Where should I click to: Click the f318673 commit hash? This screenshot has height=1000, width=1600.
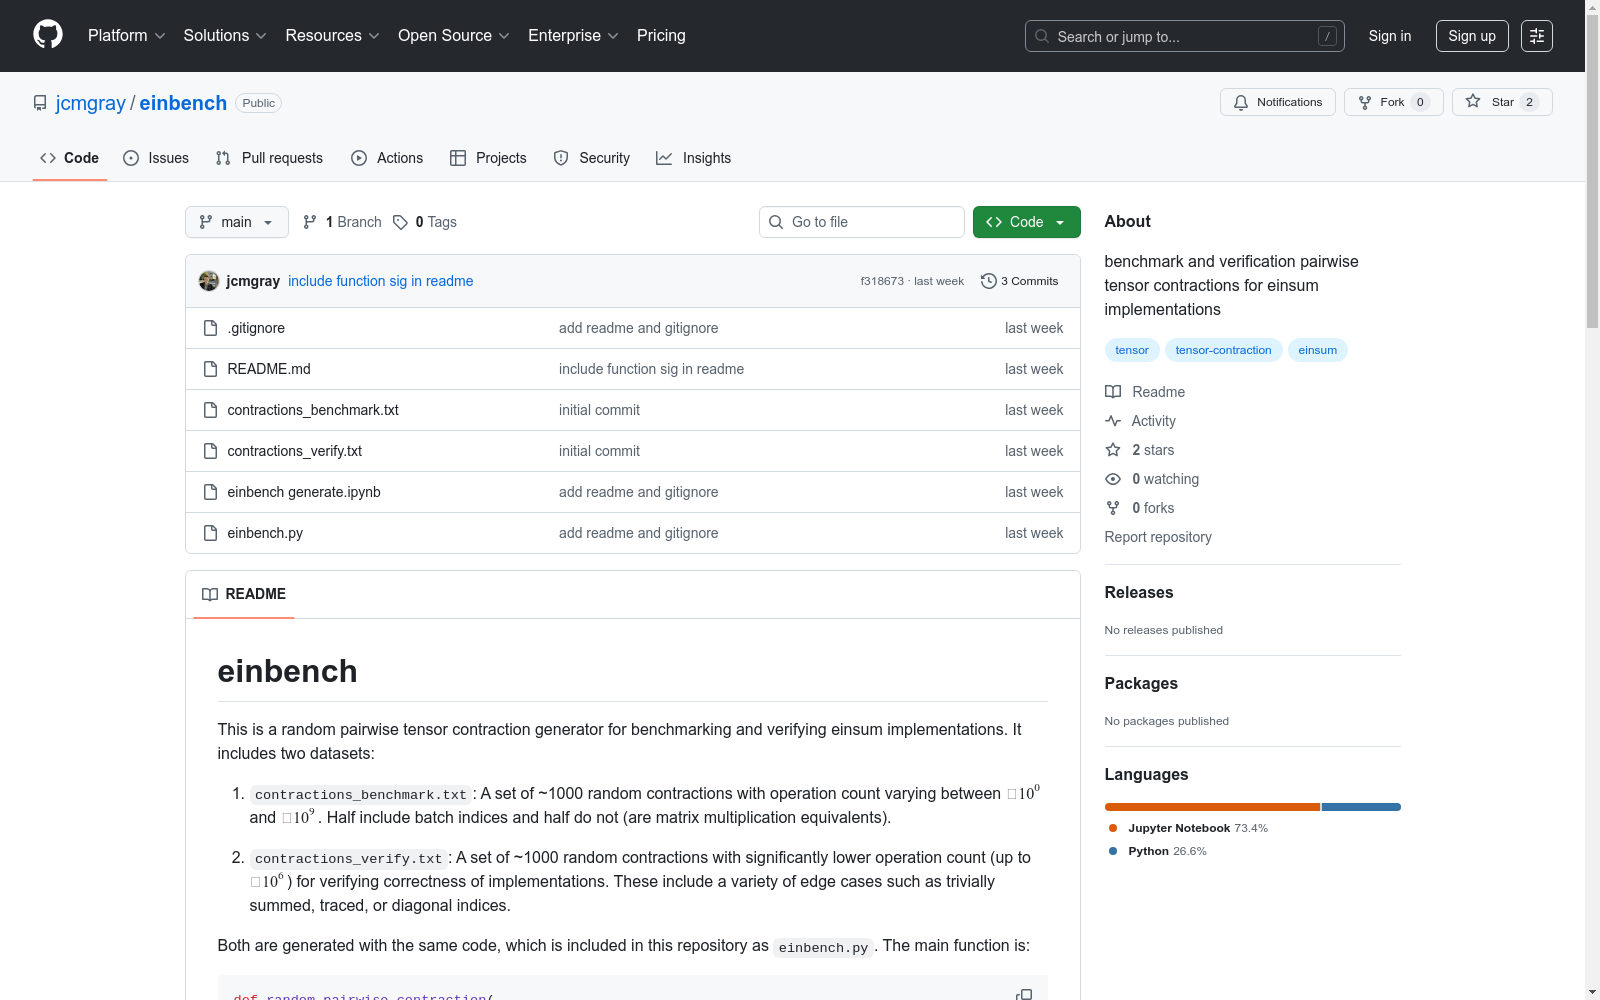(882, 281)
